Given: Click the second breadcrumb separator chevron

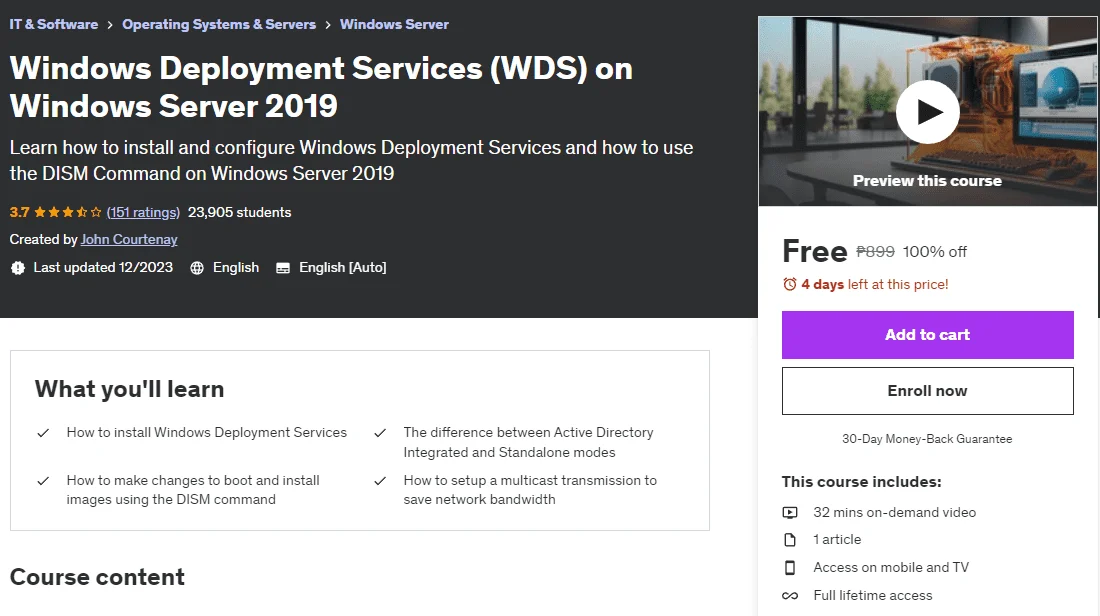Looking at the screenshot, I should pyautogui.click(x=328, y=25).
